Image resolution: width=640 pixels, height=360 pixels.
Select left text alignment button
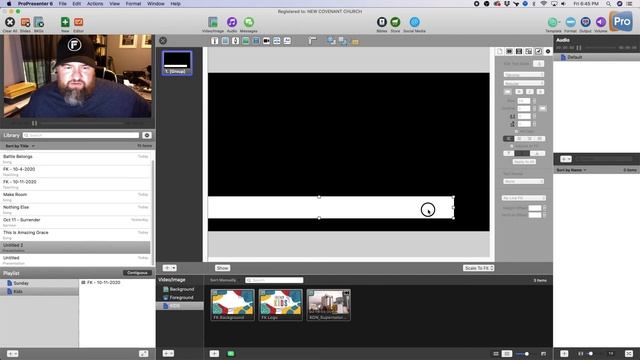tap(508, 139)
